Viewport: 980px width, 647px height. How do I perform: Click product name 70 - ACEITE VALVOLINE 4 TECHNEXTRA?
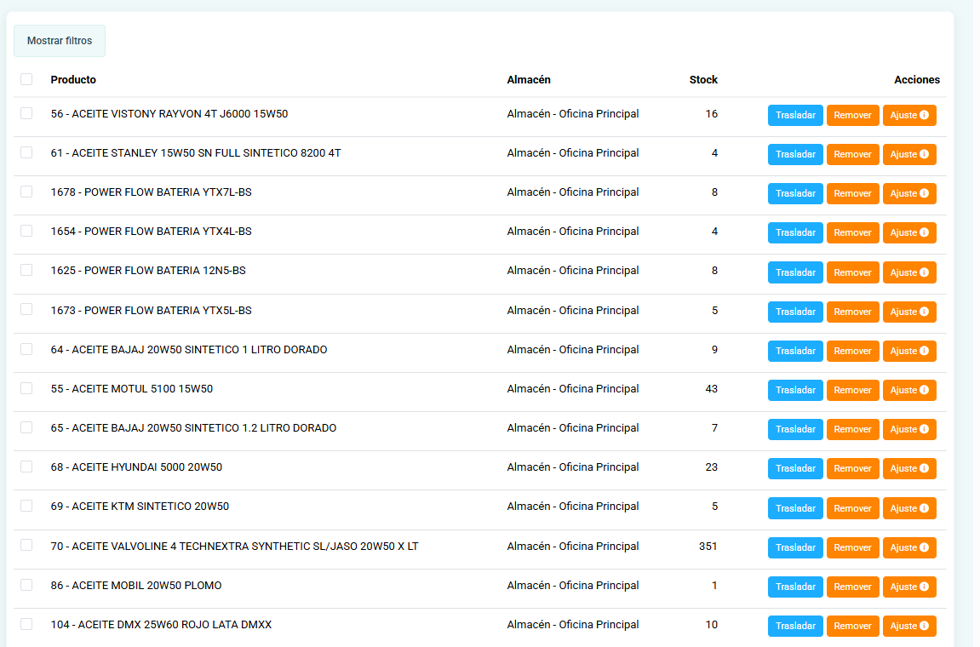(234, 546)
